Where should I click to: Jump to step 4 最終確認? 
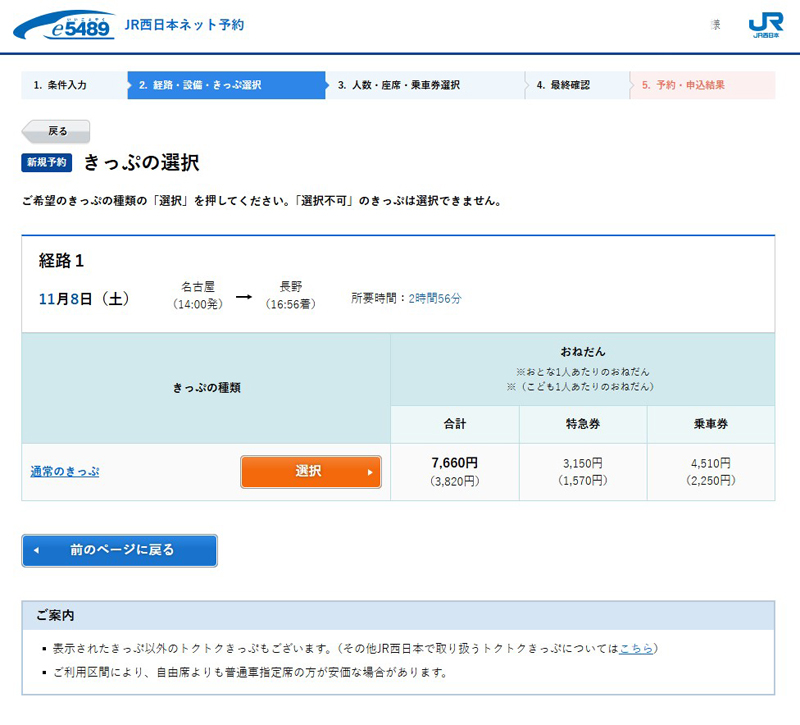[x=576, y=85]
